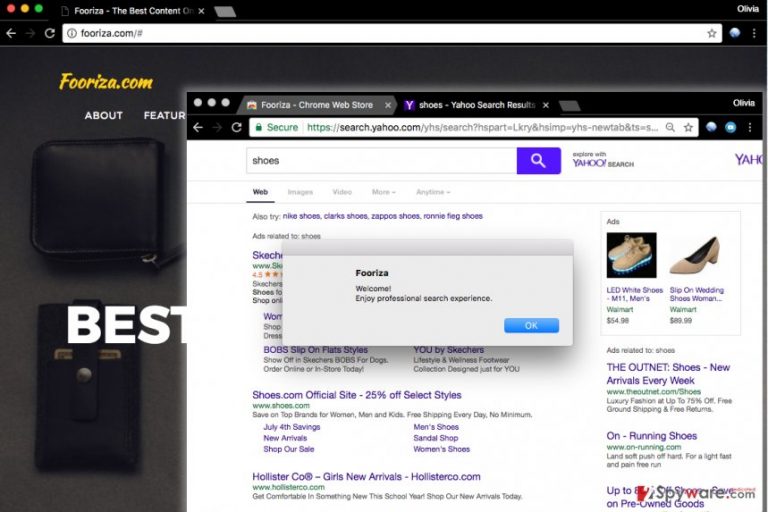Open Shoes.com Official Site result
768x512 pixels.
coord(357,395)
